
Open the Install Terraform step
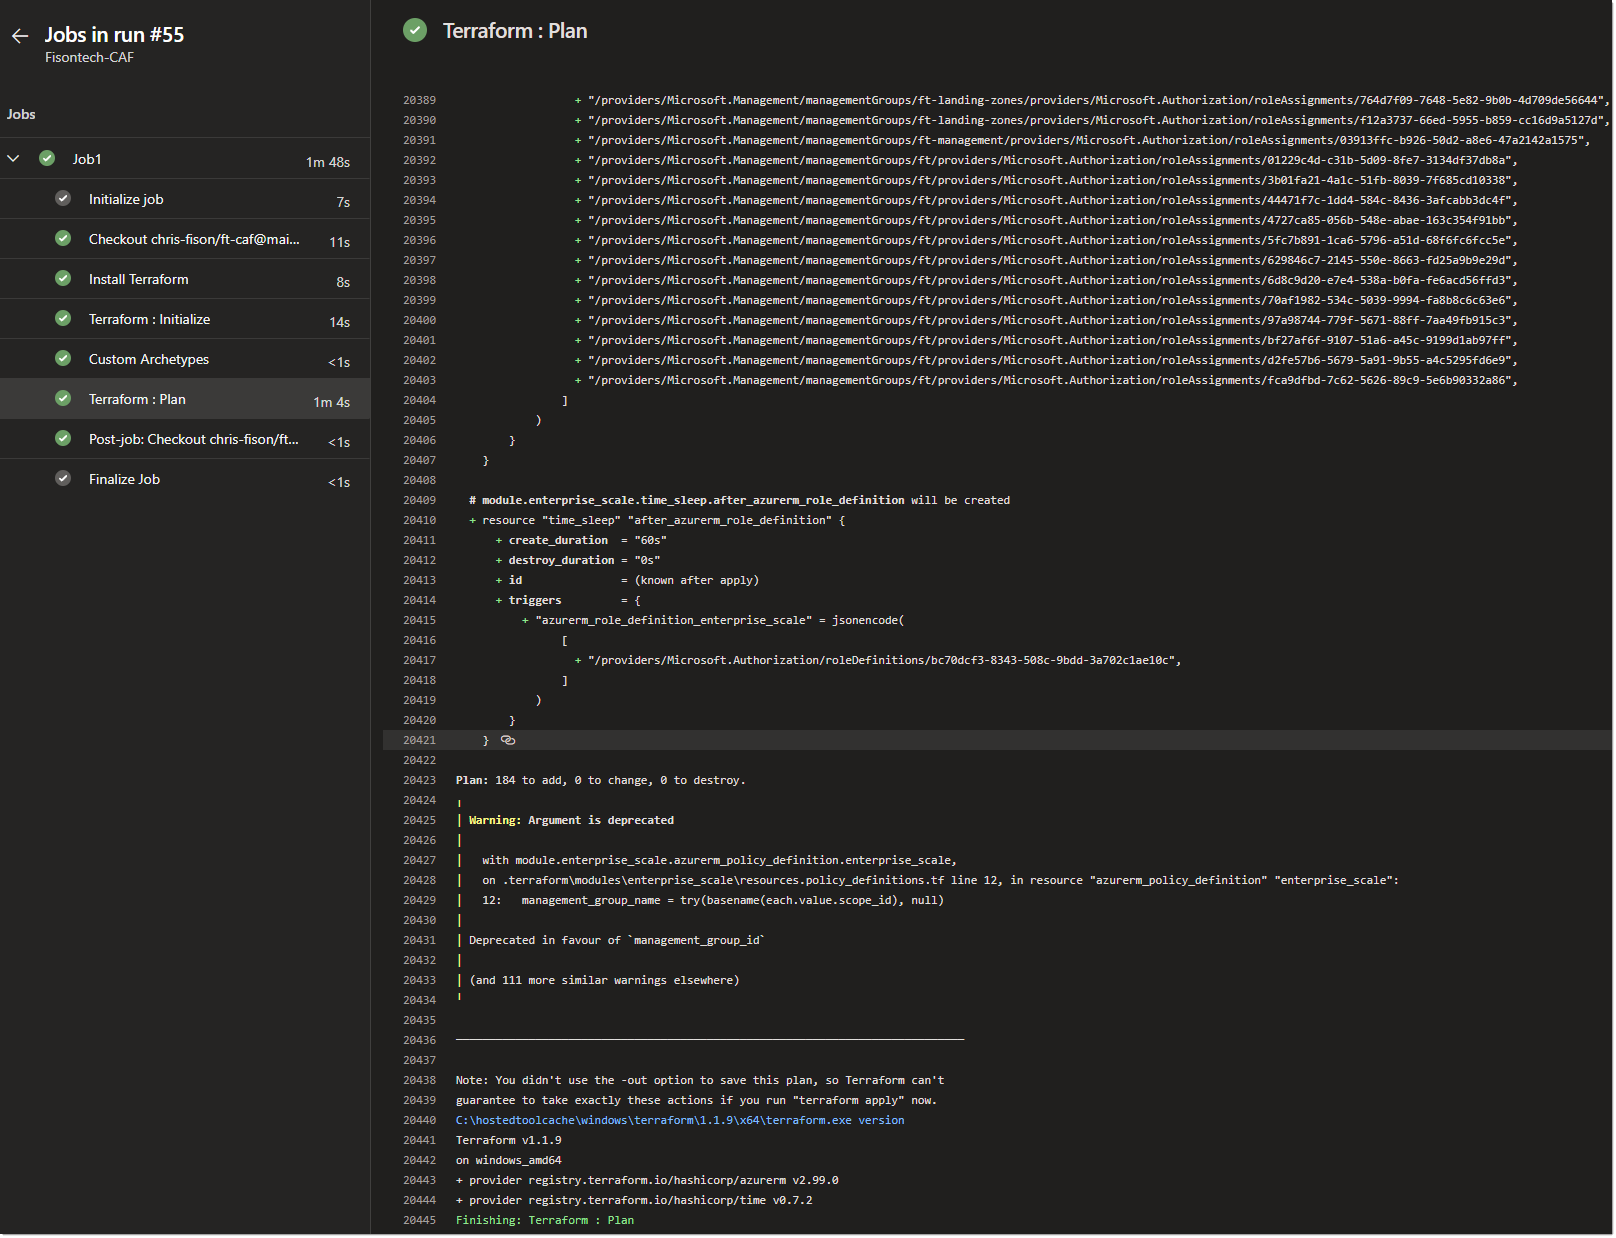tap(185, 279)
